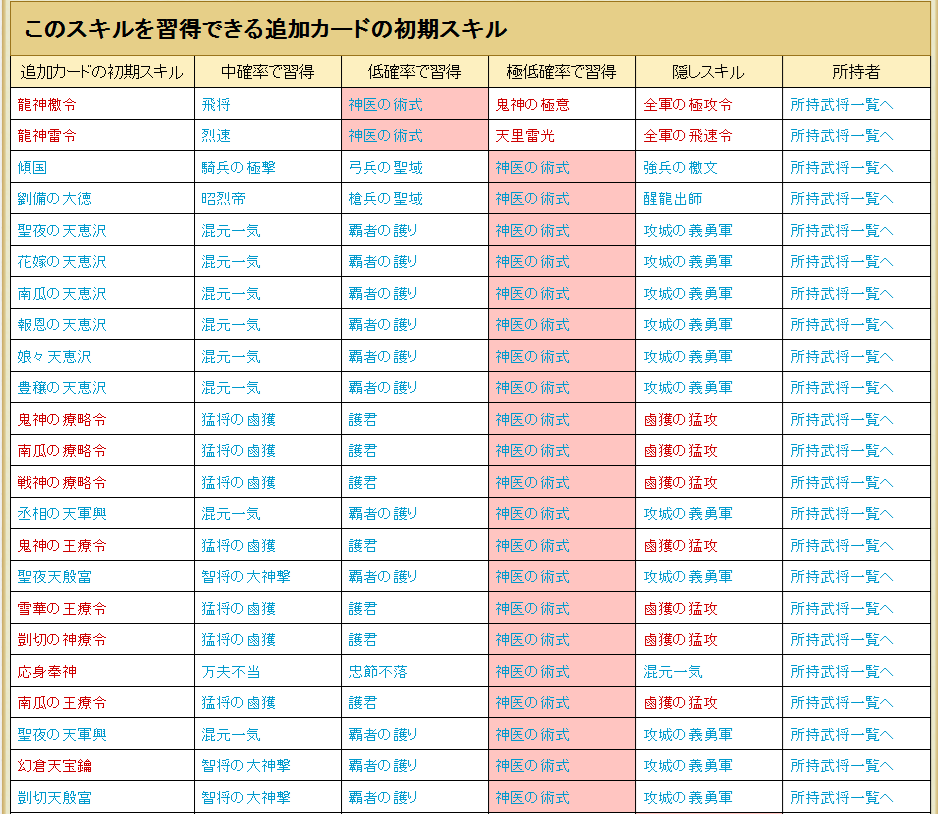Select 全軍の飛速令 hidden skill link

point(687,136)
